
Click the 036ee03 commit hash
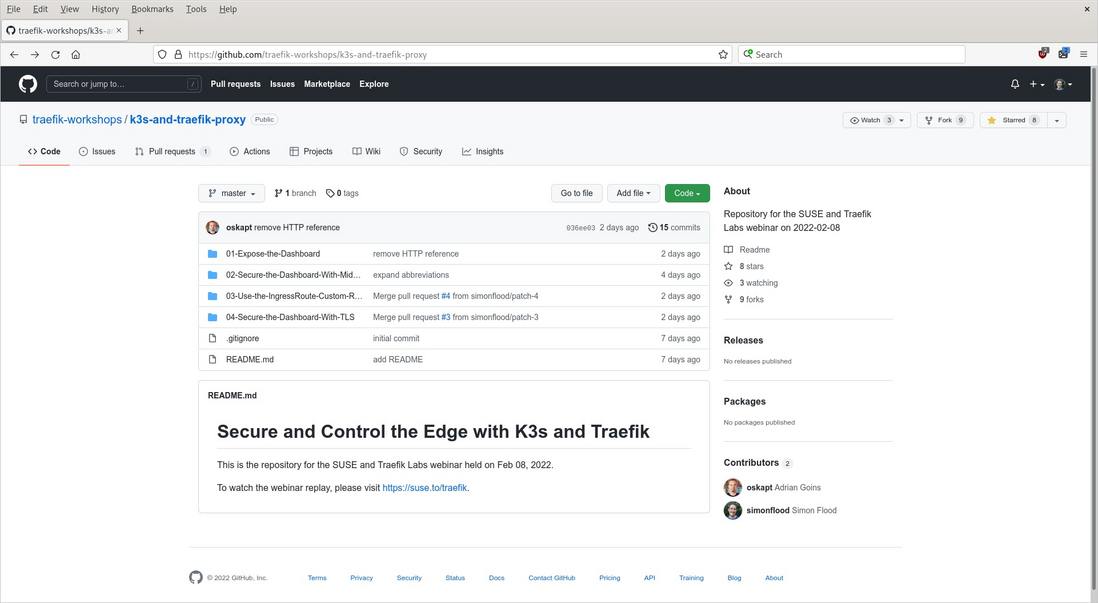(581, 228)
